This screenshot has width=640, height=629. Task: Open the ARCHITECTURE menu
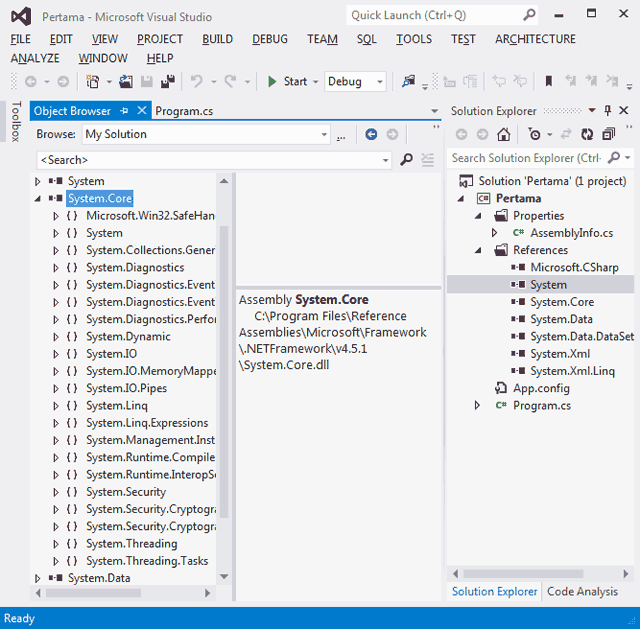(x=535, y=39)
